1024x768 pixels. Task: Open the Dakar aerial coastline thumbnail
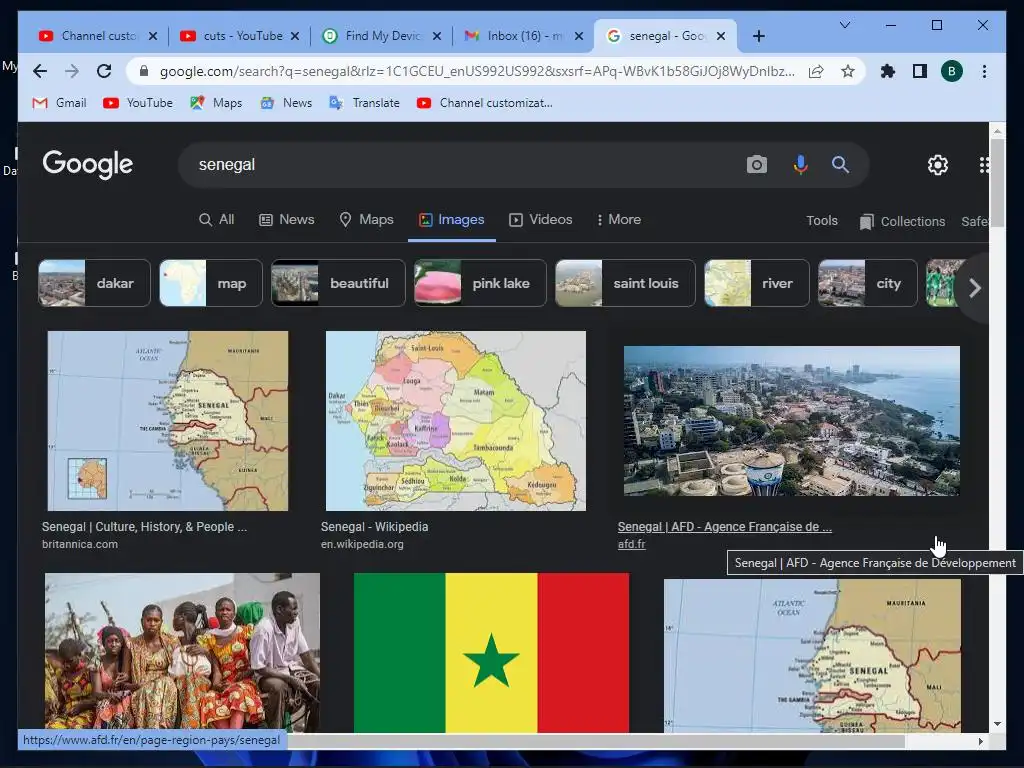point(792,421)
